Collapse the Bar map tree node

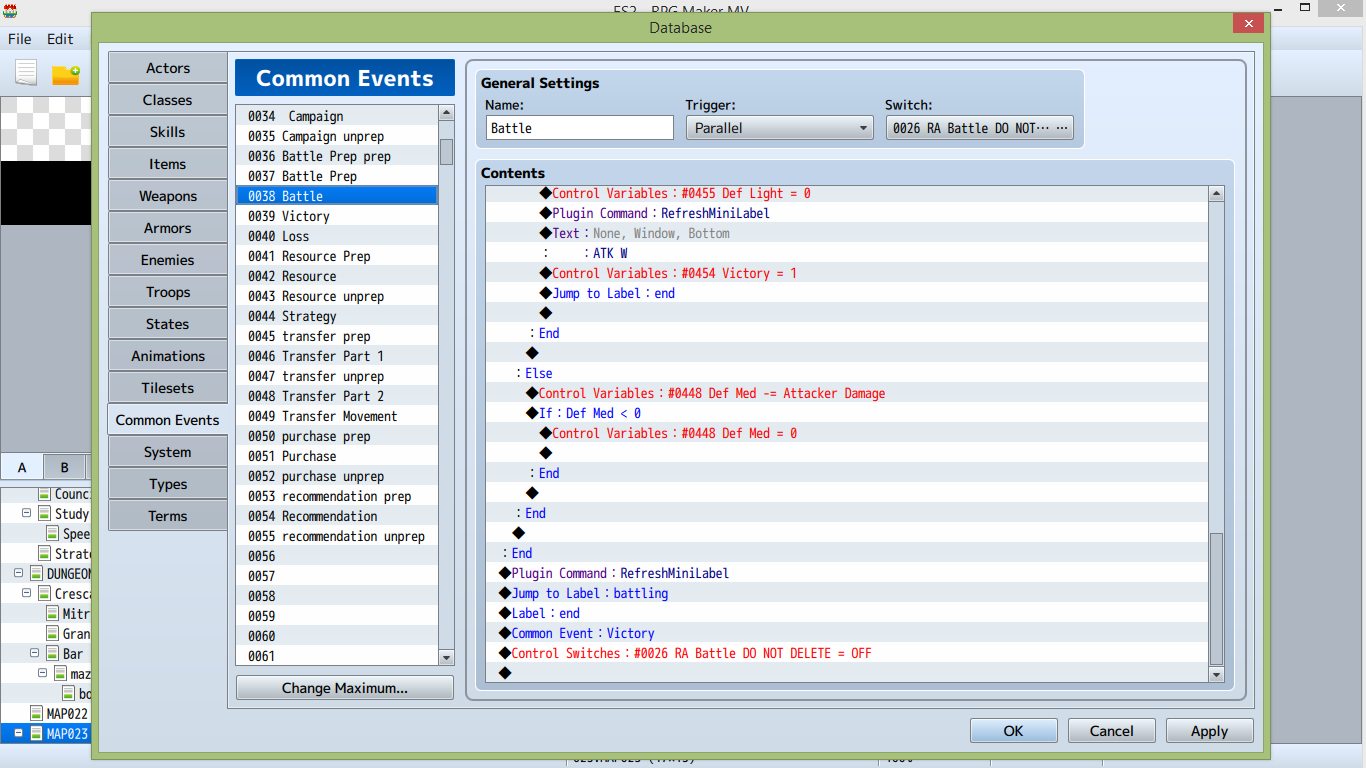(x=35, y=653)
